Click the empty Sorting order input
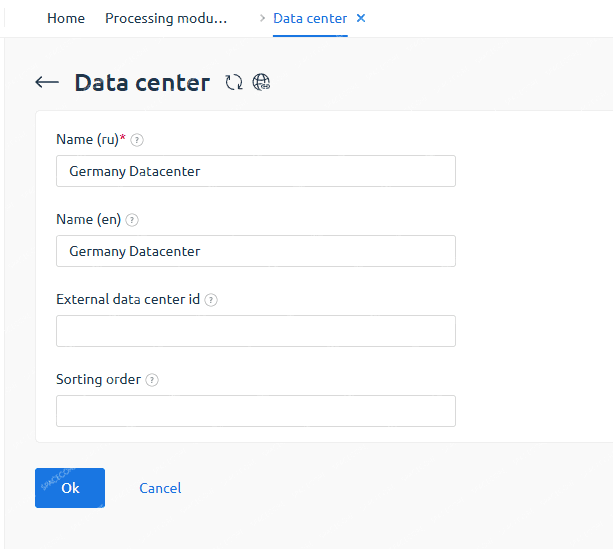 click(256, 411)
